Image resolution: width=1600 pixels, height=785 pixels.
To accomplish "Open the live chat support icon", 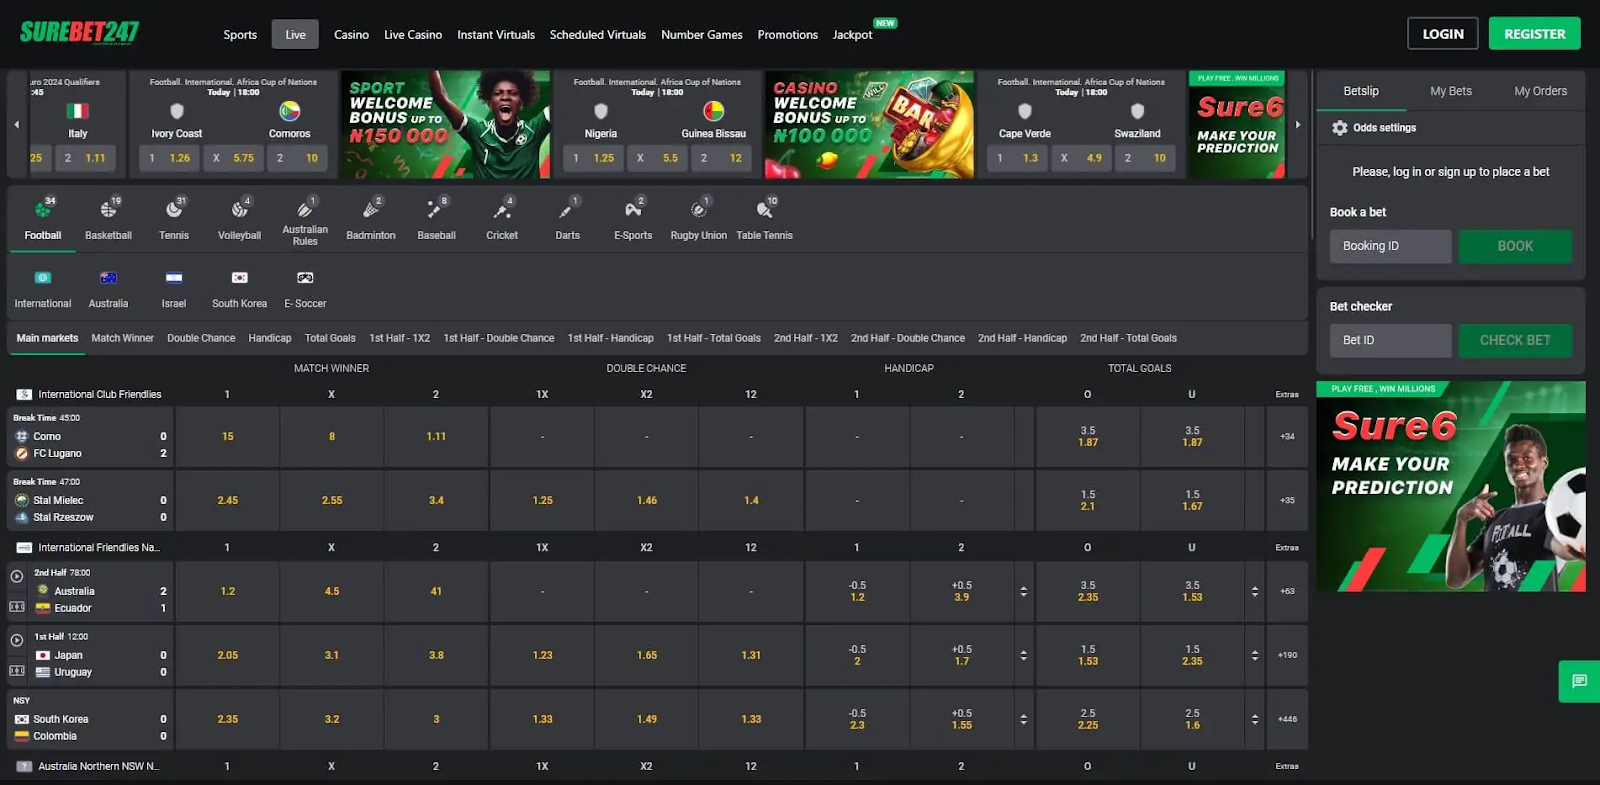I will click(x=1579, y=681).
